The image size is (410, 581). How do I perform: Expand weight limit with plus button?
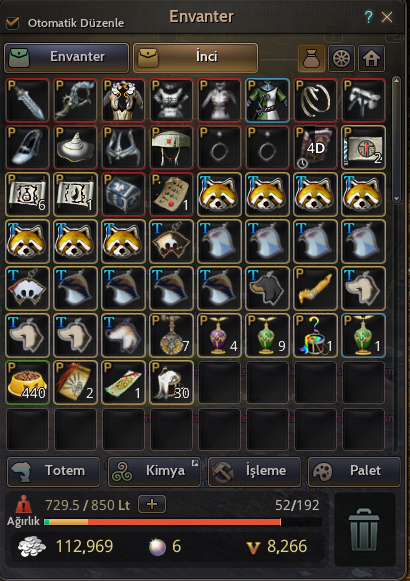152,504
